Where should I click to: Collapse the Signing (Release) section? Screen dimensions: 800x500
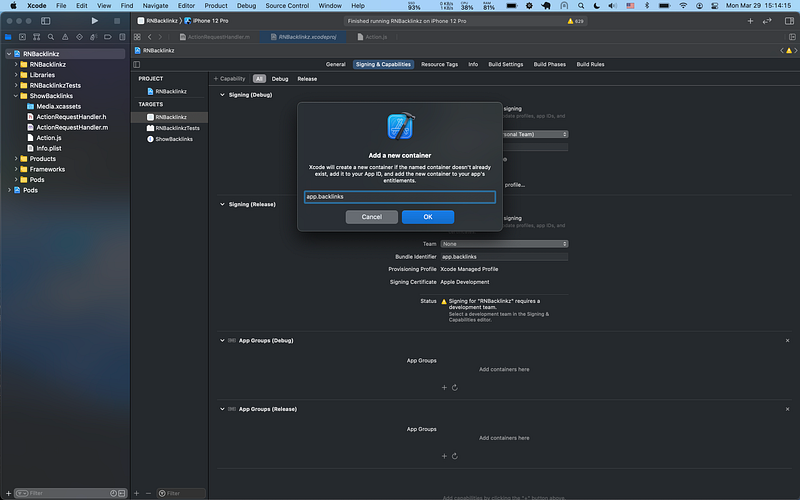[221, 203]
